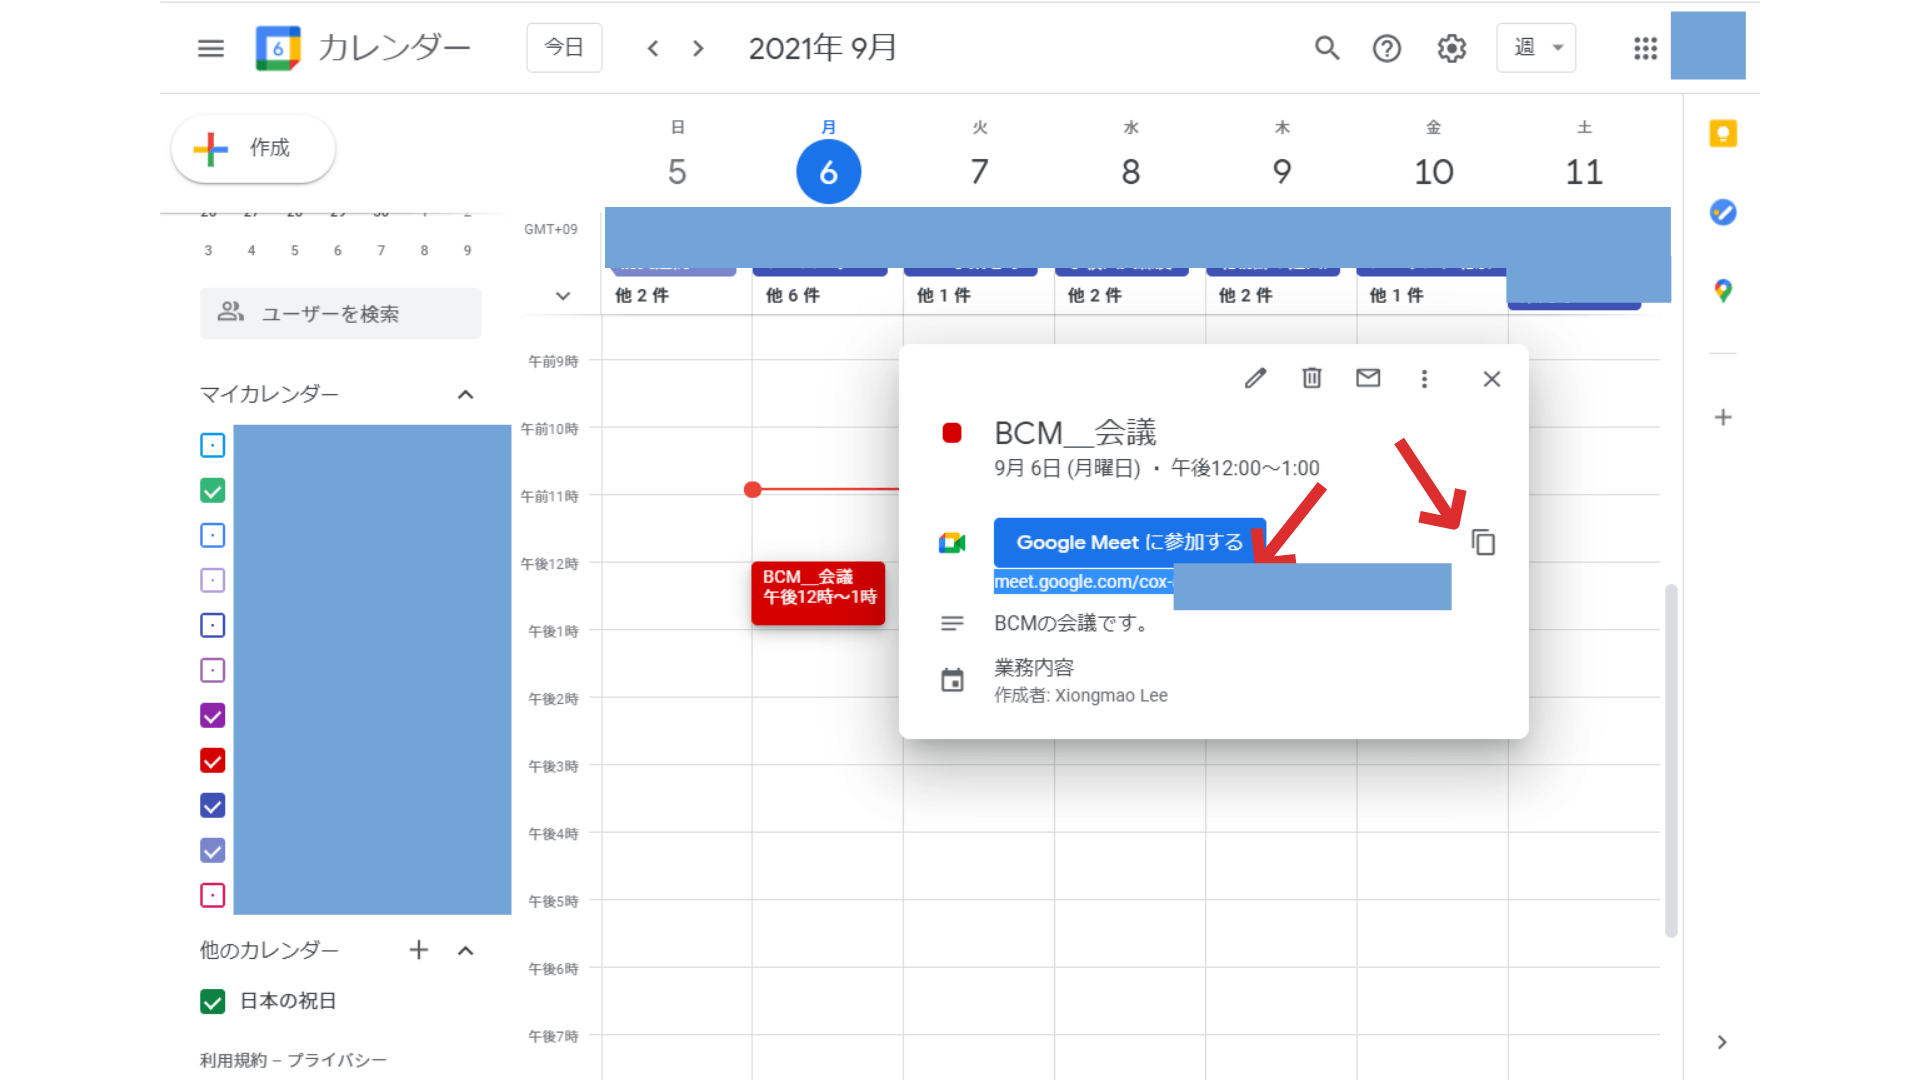Open the calendar search
The height and width of the screenshot is (1080, 1920).
1327,48
